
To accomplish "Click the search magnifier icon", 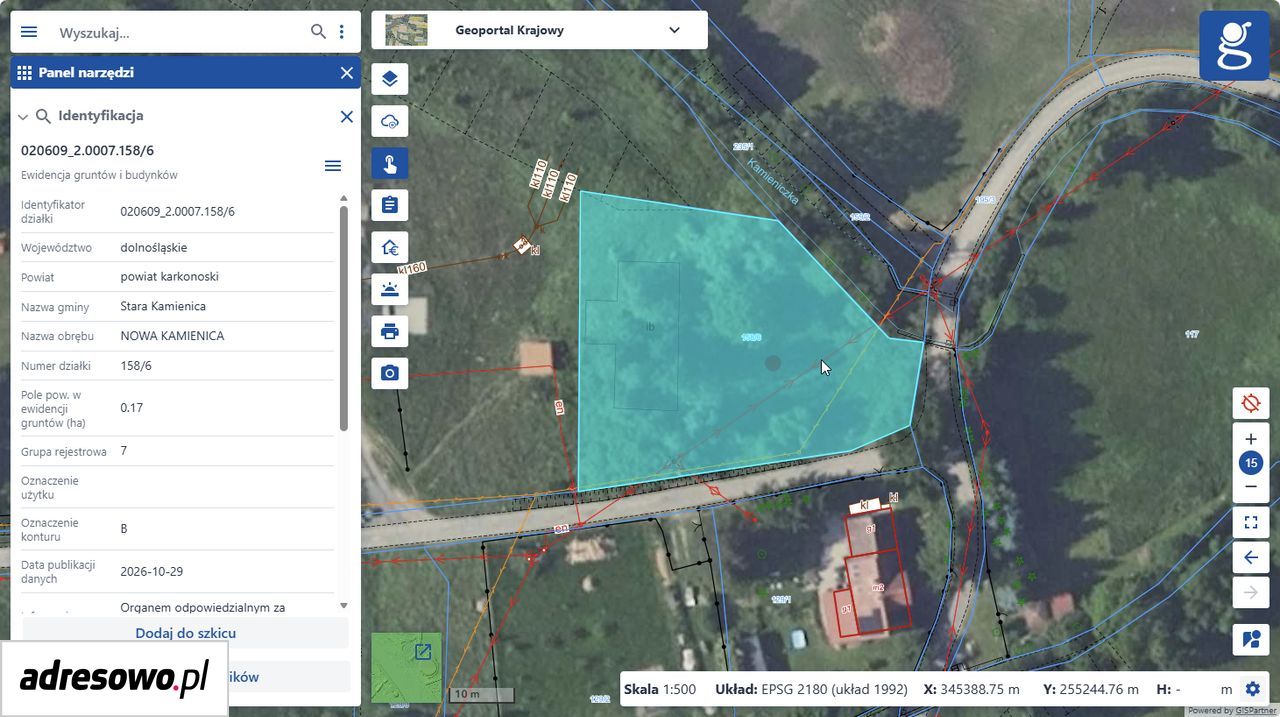I will pyautogui.click(x=318, y=32).
